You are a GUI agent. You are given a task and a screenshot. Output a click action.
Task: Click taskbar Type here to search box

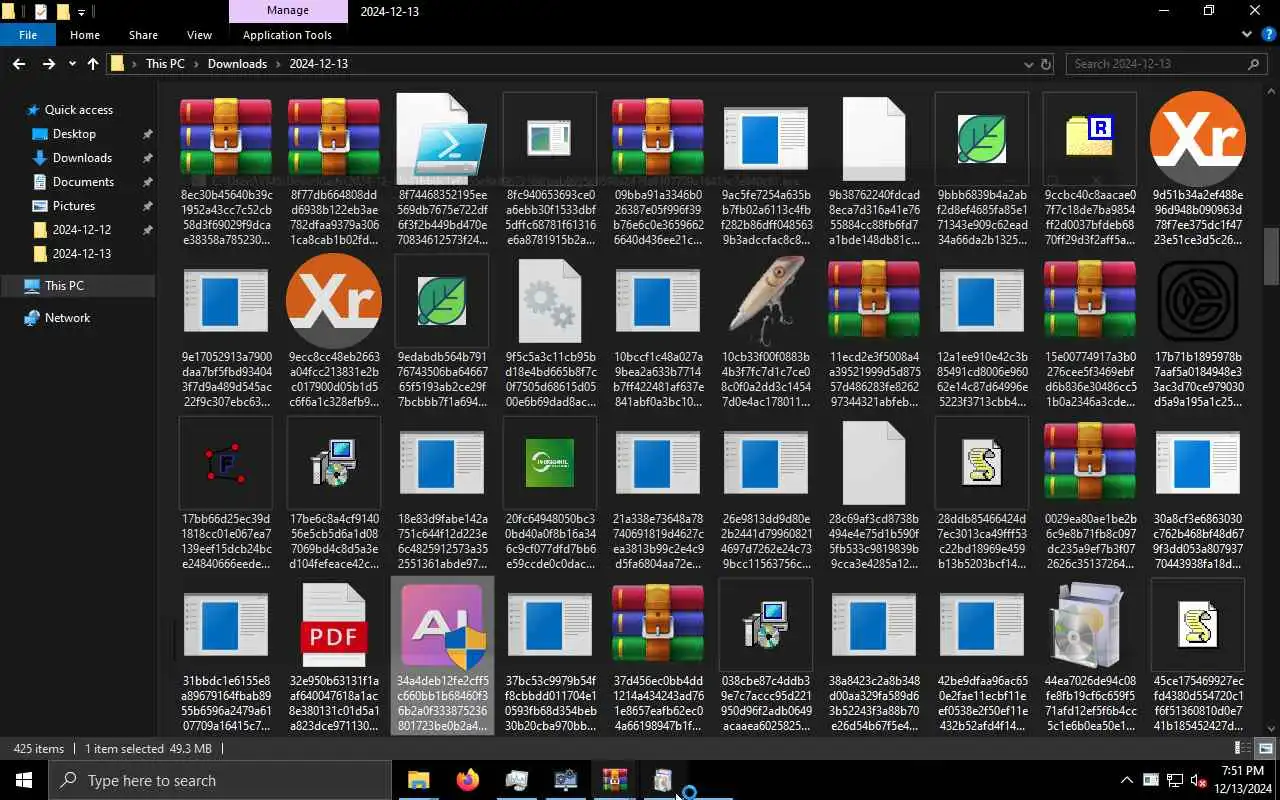click(x=220, y=780)
